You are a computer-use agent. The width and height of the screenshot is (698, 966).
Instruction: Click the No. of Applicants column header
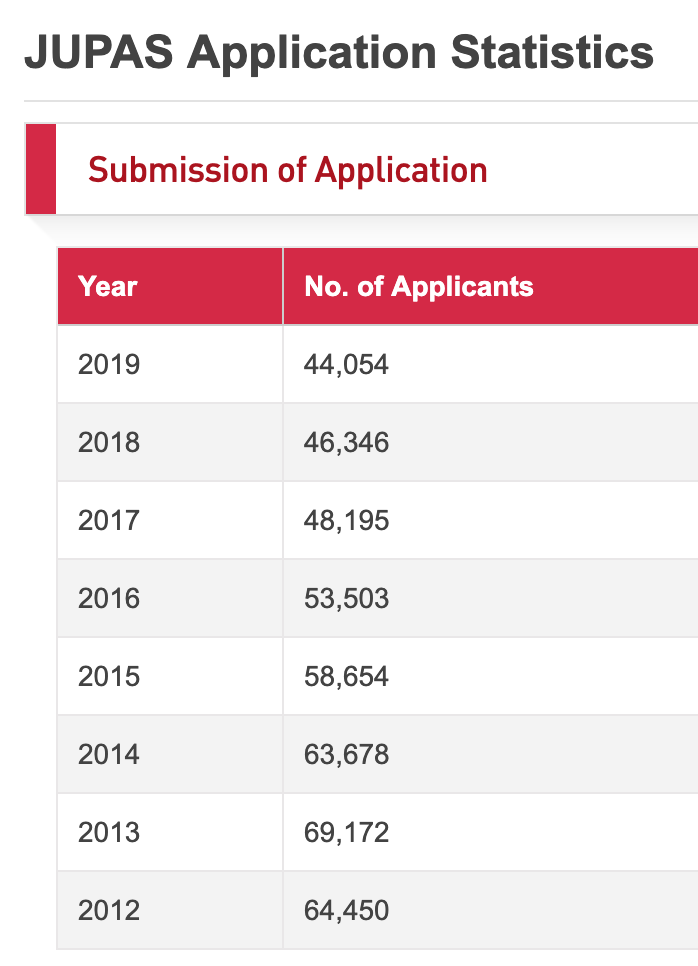point(491,286)
